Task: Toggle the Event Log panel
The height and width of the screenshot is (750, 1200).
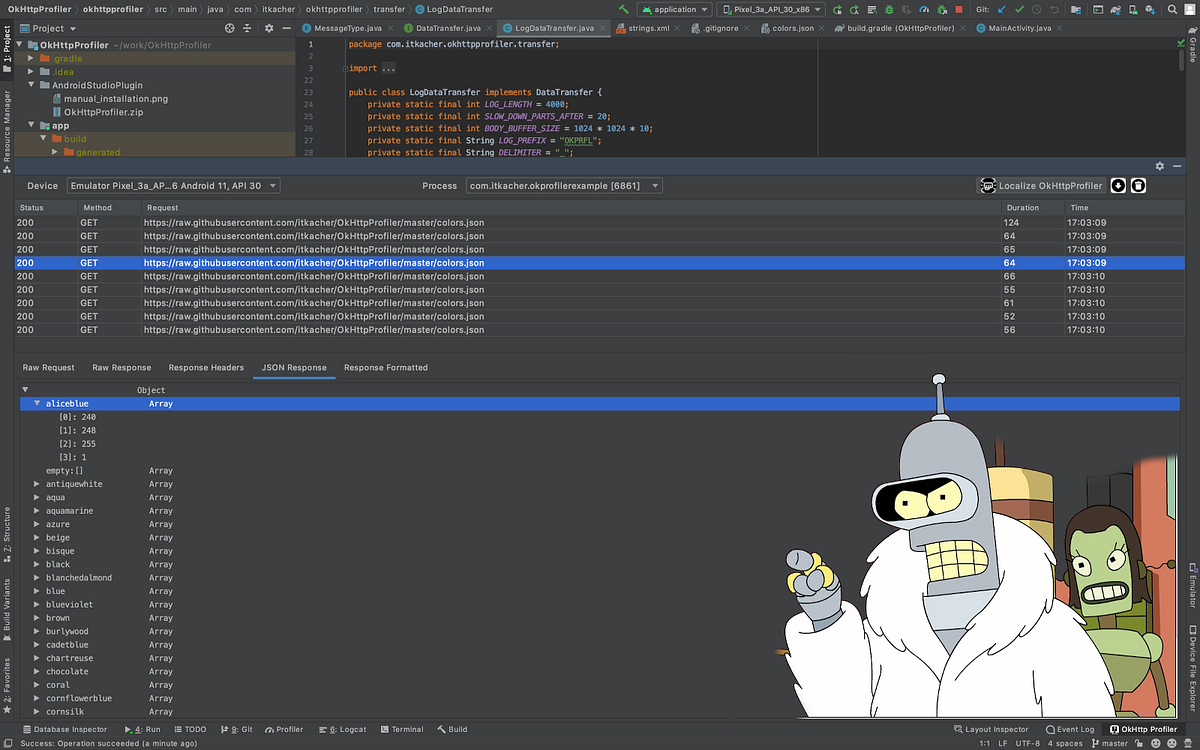Action: 1070,730
